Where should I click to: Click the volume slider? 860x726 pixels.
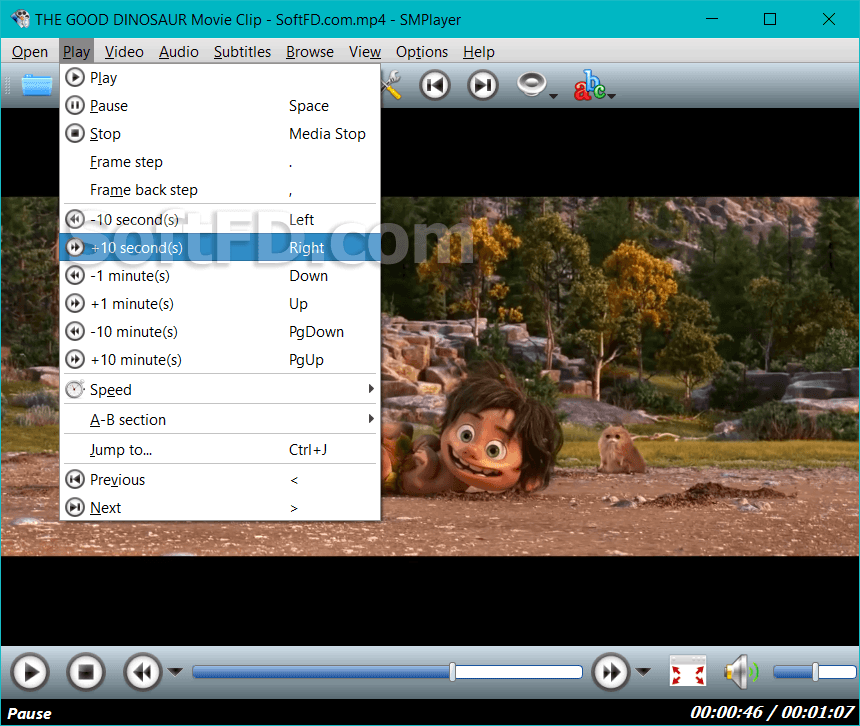814,672
